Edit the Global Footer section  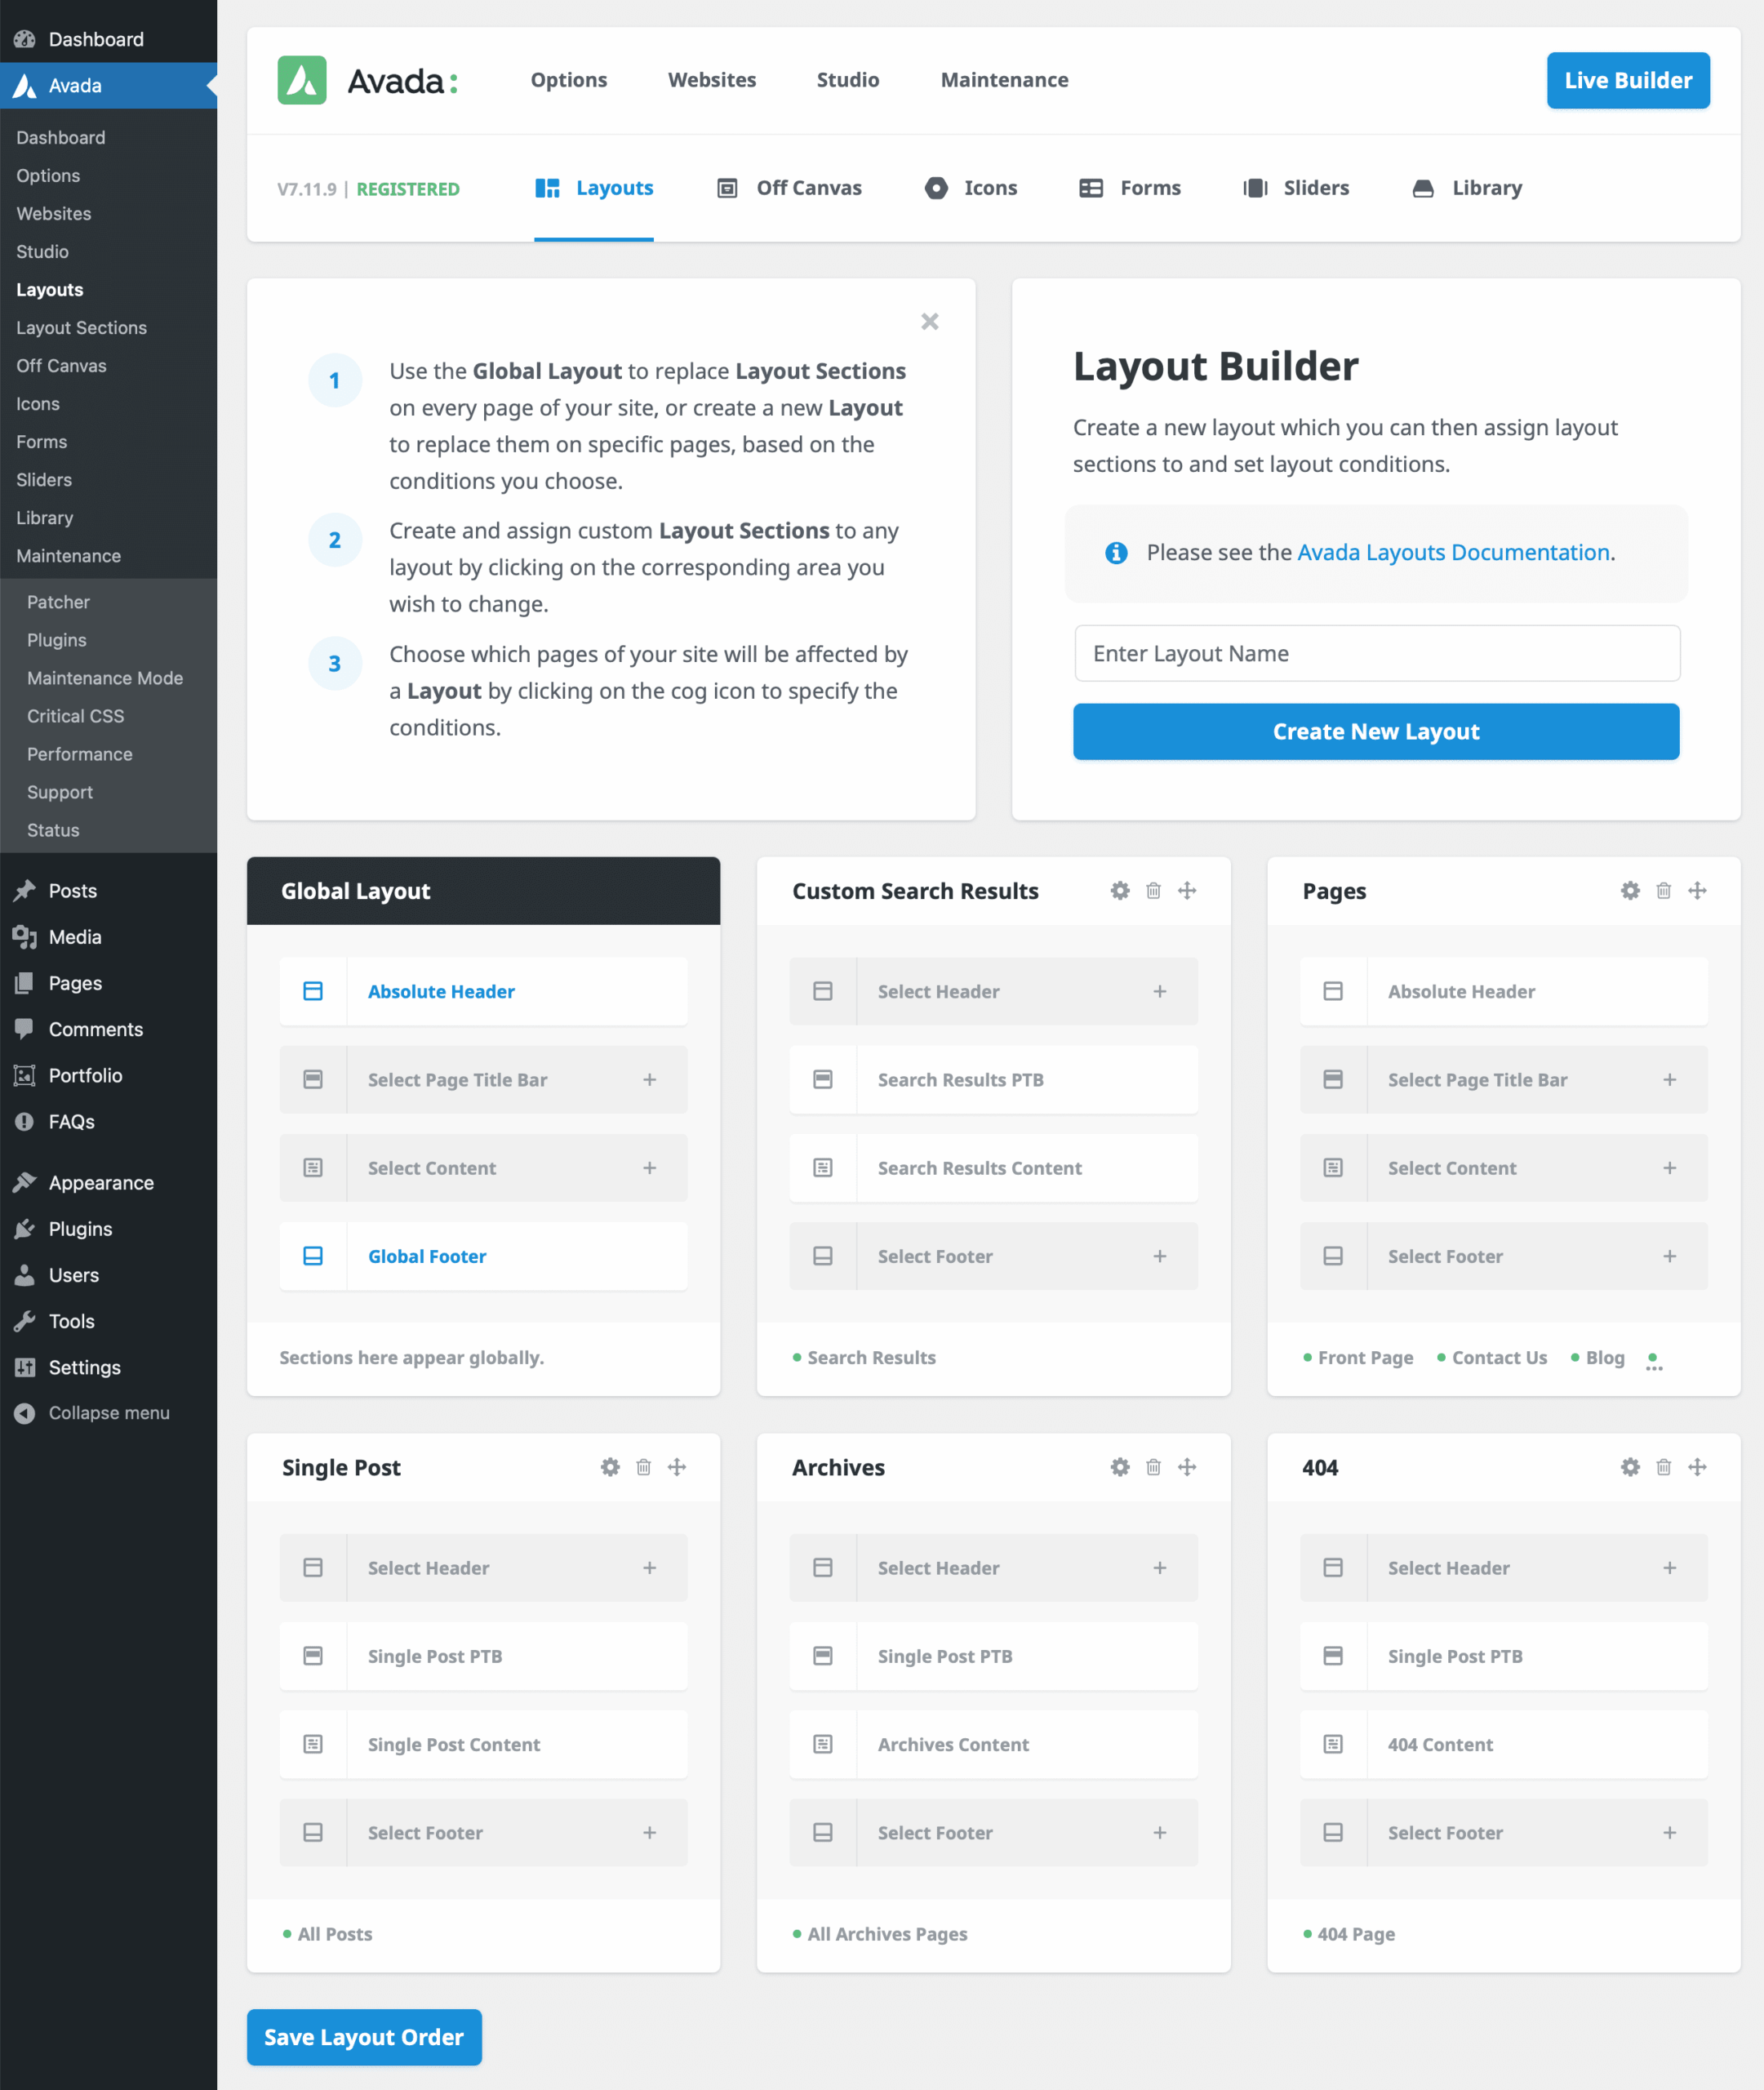tap(426, 1256)
